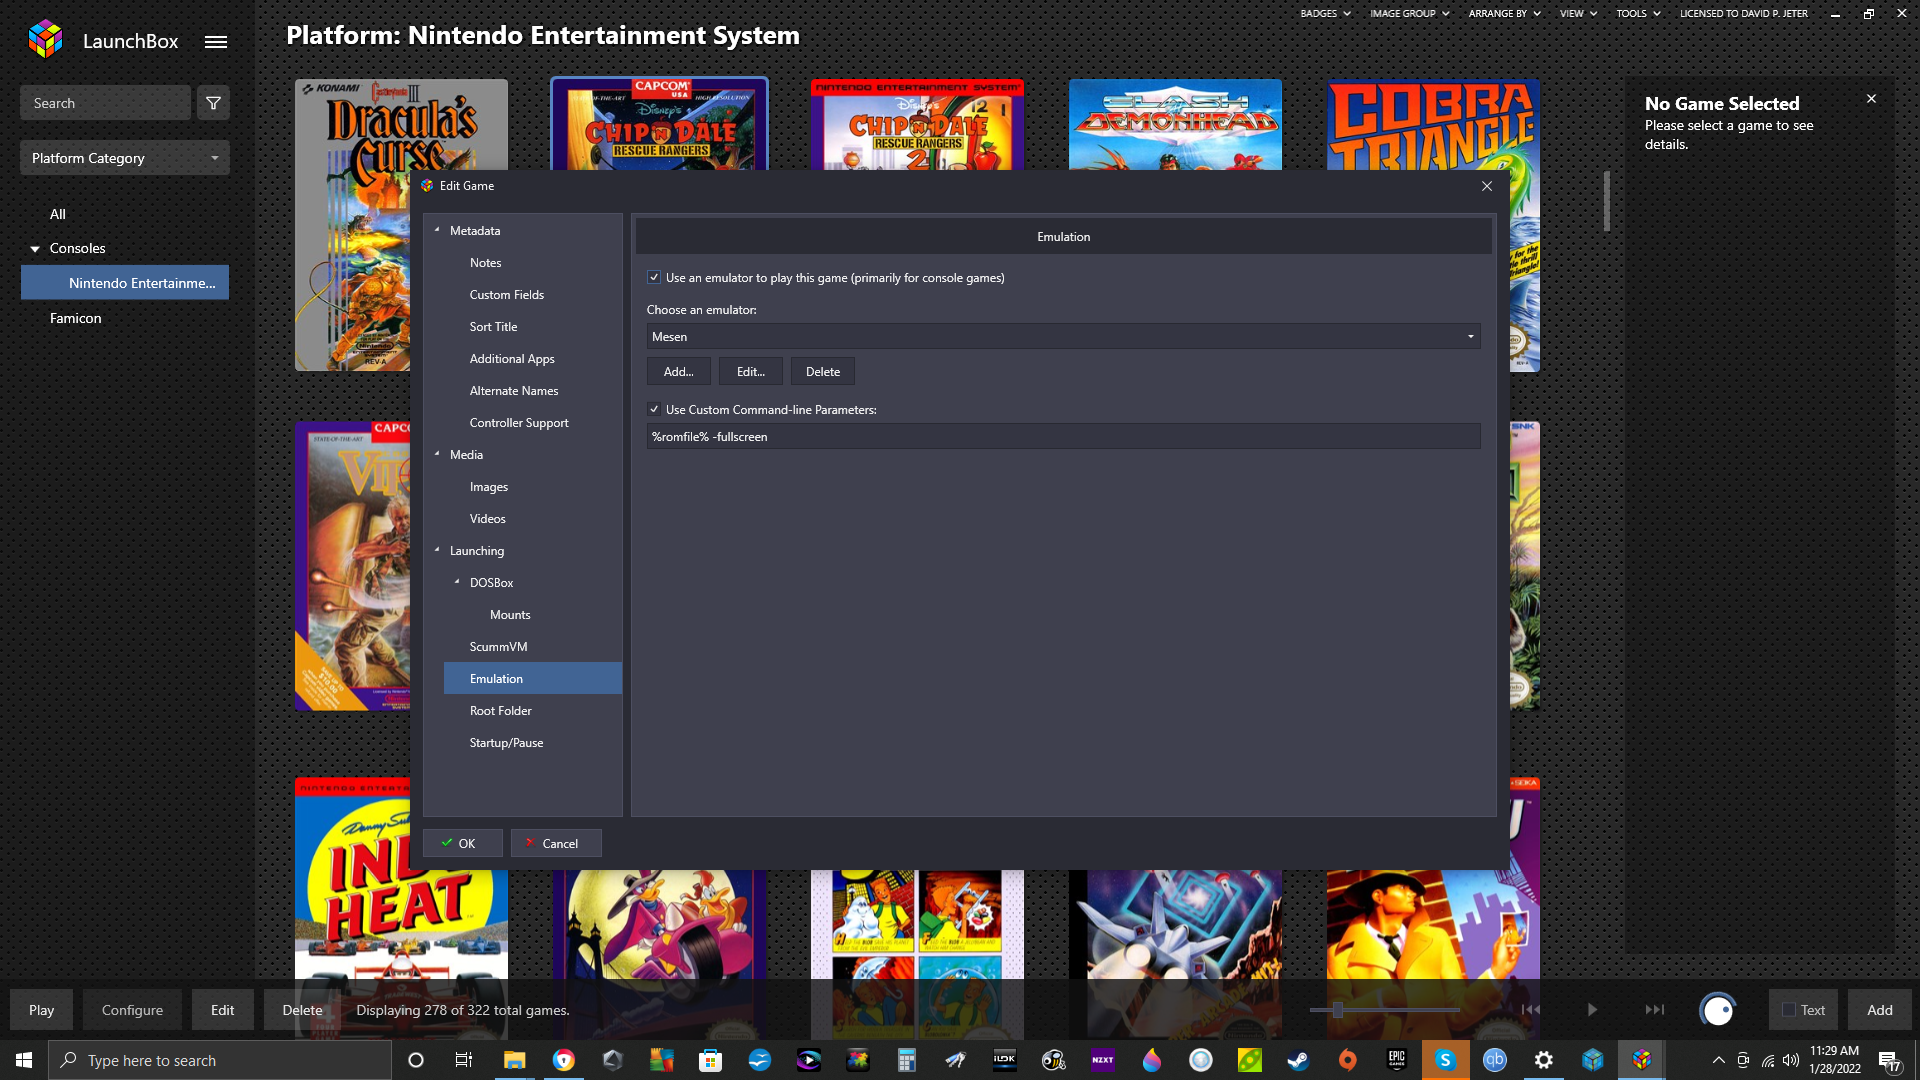This screenshot has width=1920, height=1080.
Task: Open the Image Group menu
Action: click(1410, 14)
